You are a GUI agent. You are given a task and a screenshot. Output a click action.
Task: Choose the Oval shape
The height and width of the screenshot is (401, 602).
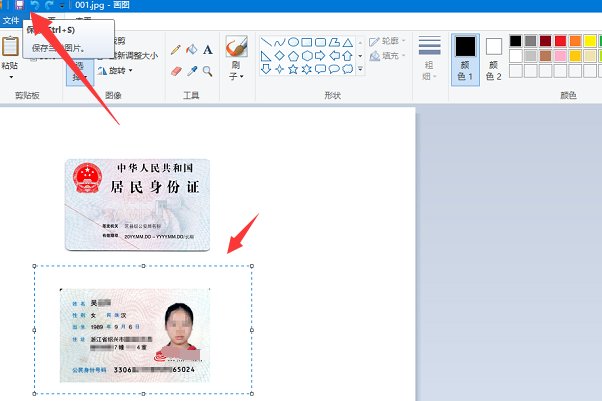[x=293, y=42]
